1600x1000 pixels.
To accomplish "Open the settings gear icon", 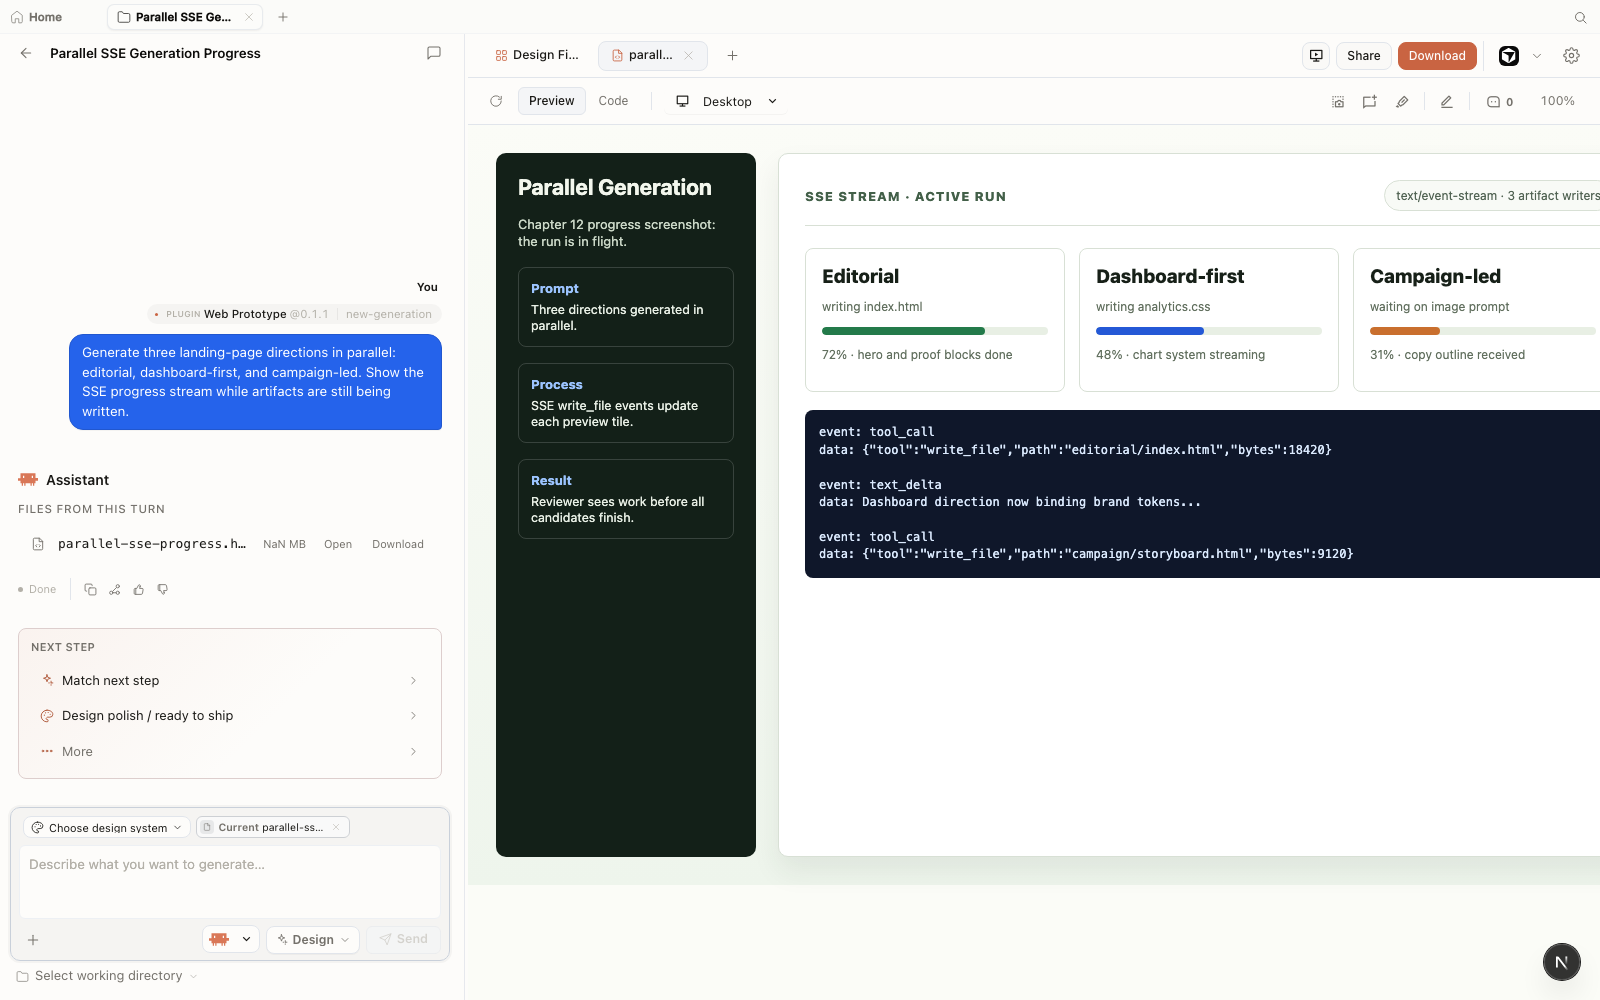I will (1572, 56).
